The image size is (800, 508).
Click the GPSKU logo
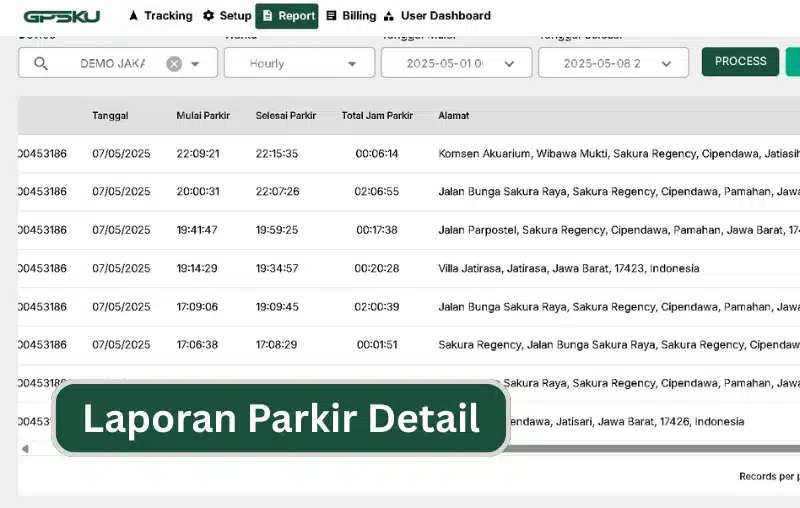pos(62,16)
